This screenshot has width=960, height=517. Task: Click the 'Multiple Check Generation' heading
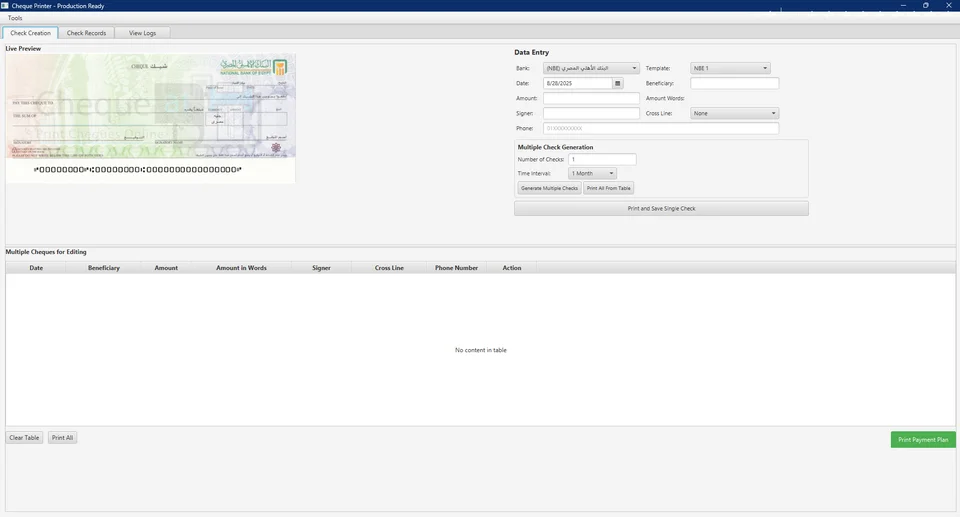coord(555,147)
